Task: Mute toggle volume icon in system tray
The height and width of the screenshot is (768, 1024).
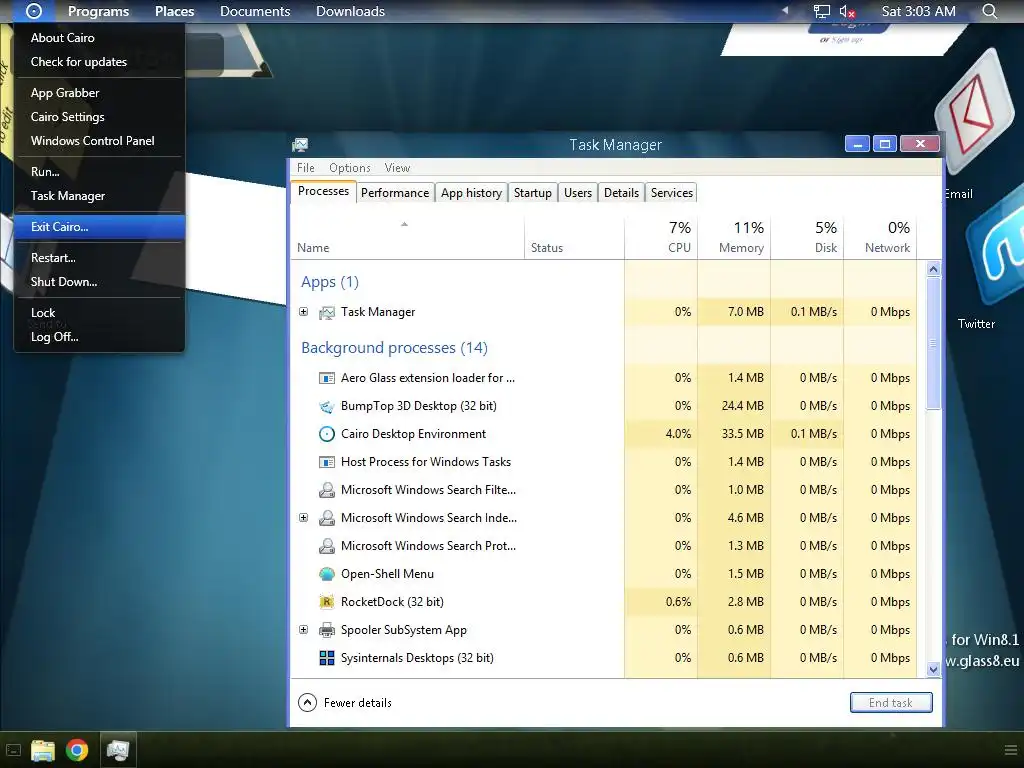Action: click(847, 11)
